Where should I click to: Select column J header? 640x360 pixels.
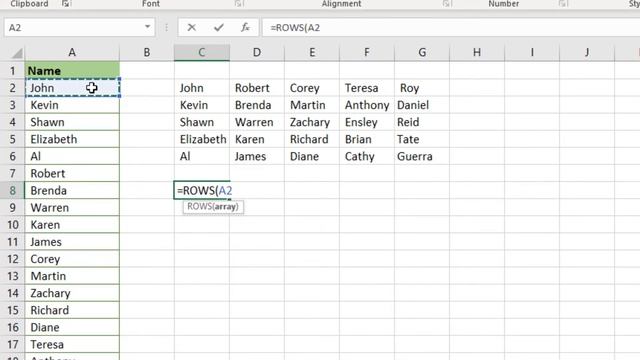coord(587,53)
